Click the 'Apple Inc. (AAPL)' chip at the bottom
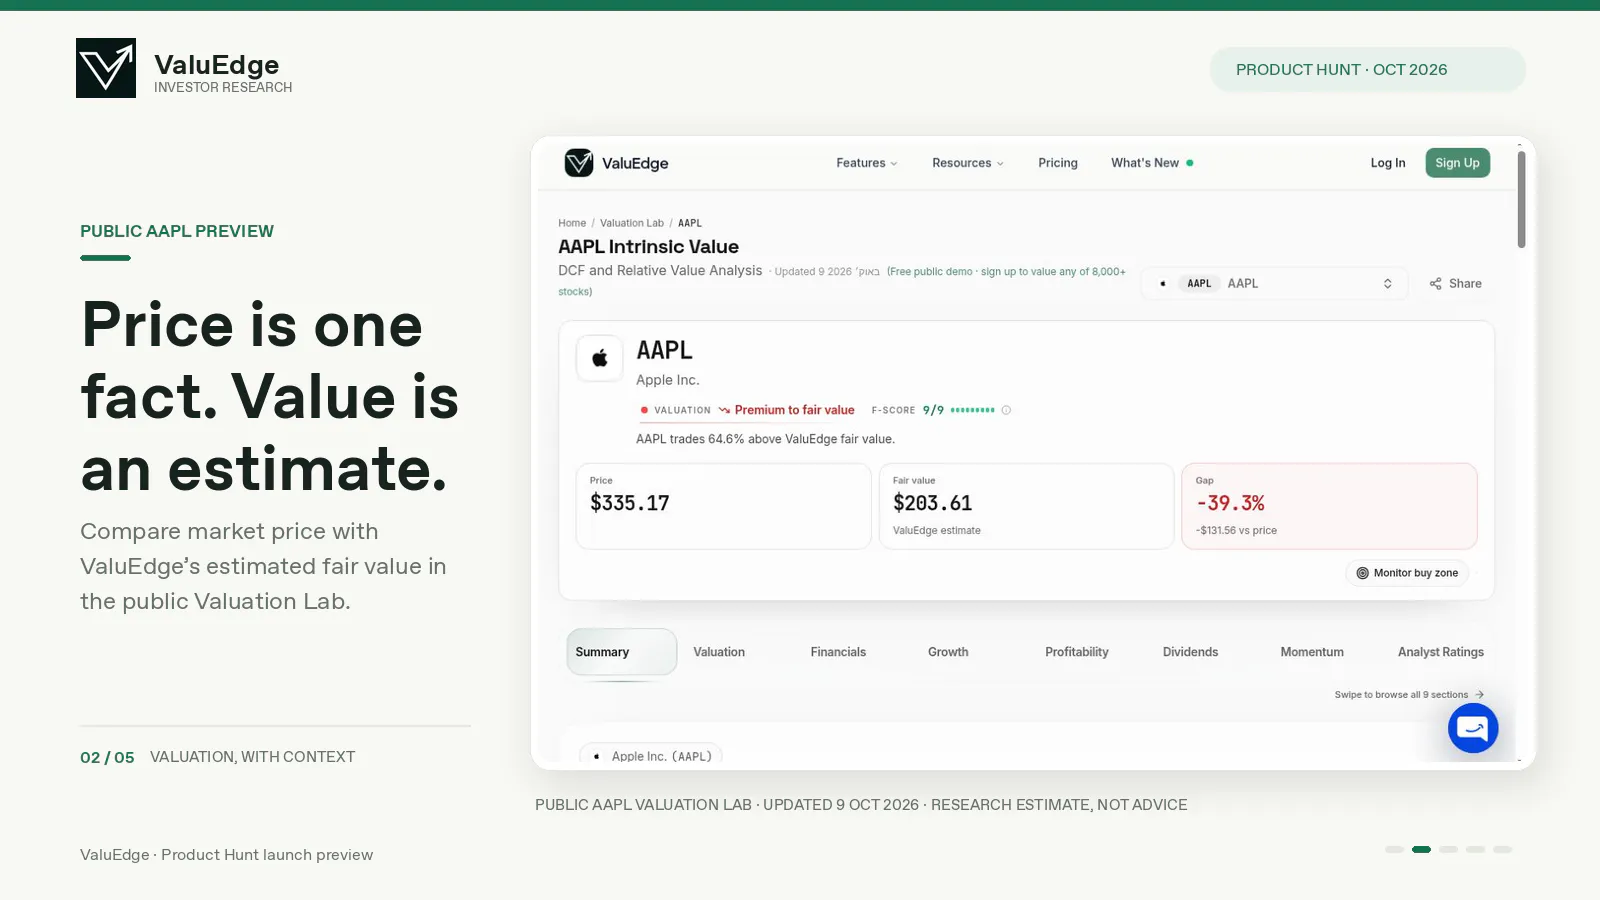Screen dimensions: 1600x900 click(651, 756)
